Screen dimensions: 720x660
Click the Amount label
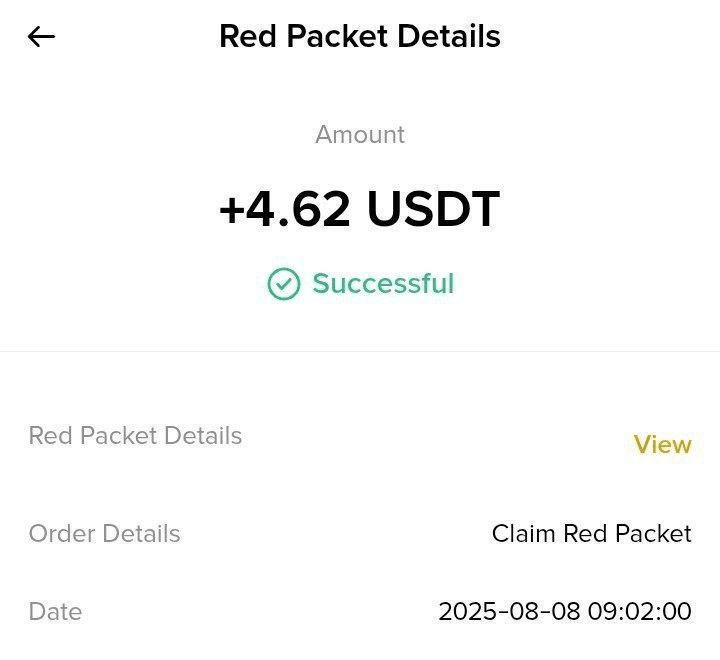pos(360,135)
